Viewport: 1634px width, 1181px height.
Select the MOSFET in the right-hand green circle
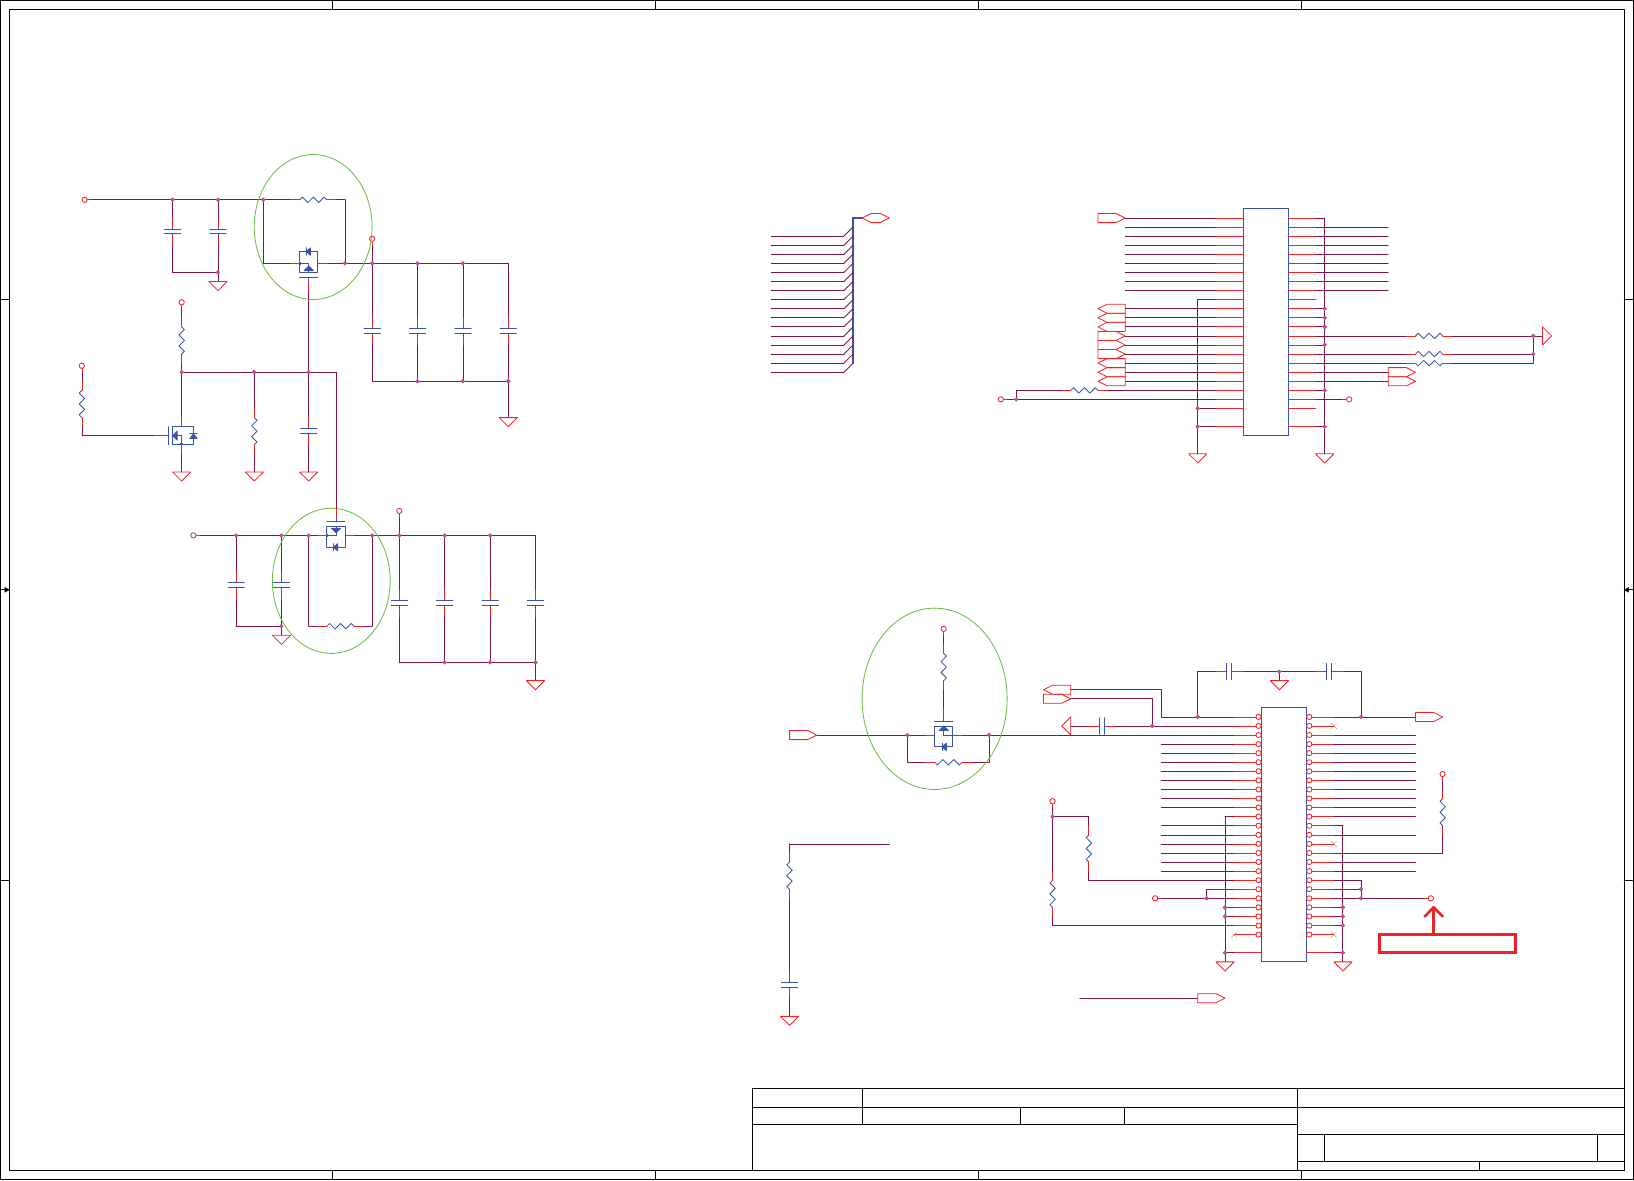tap(944, 736)
